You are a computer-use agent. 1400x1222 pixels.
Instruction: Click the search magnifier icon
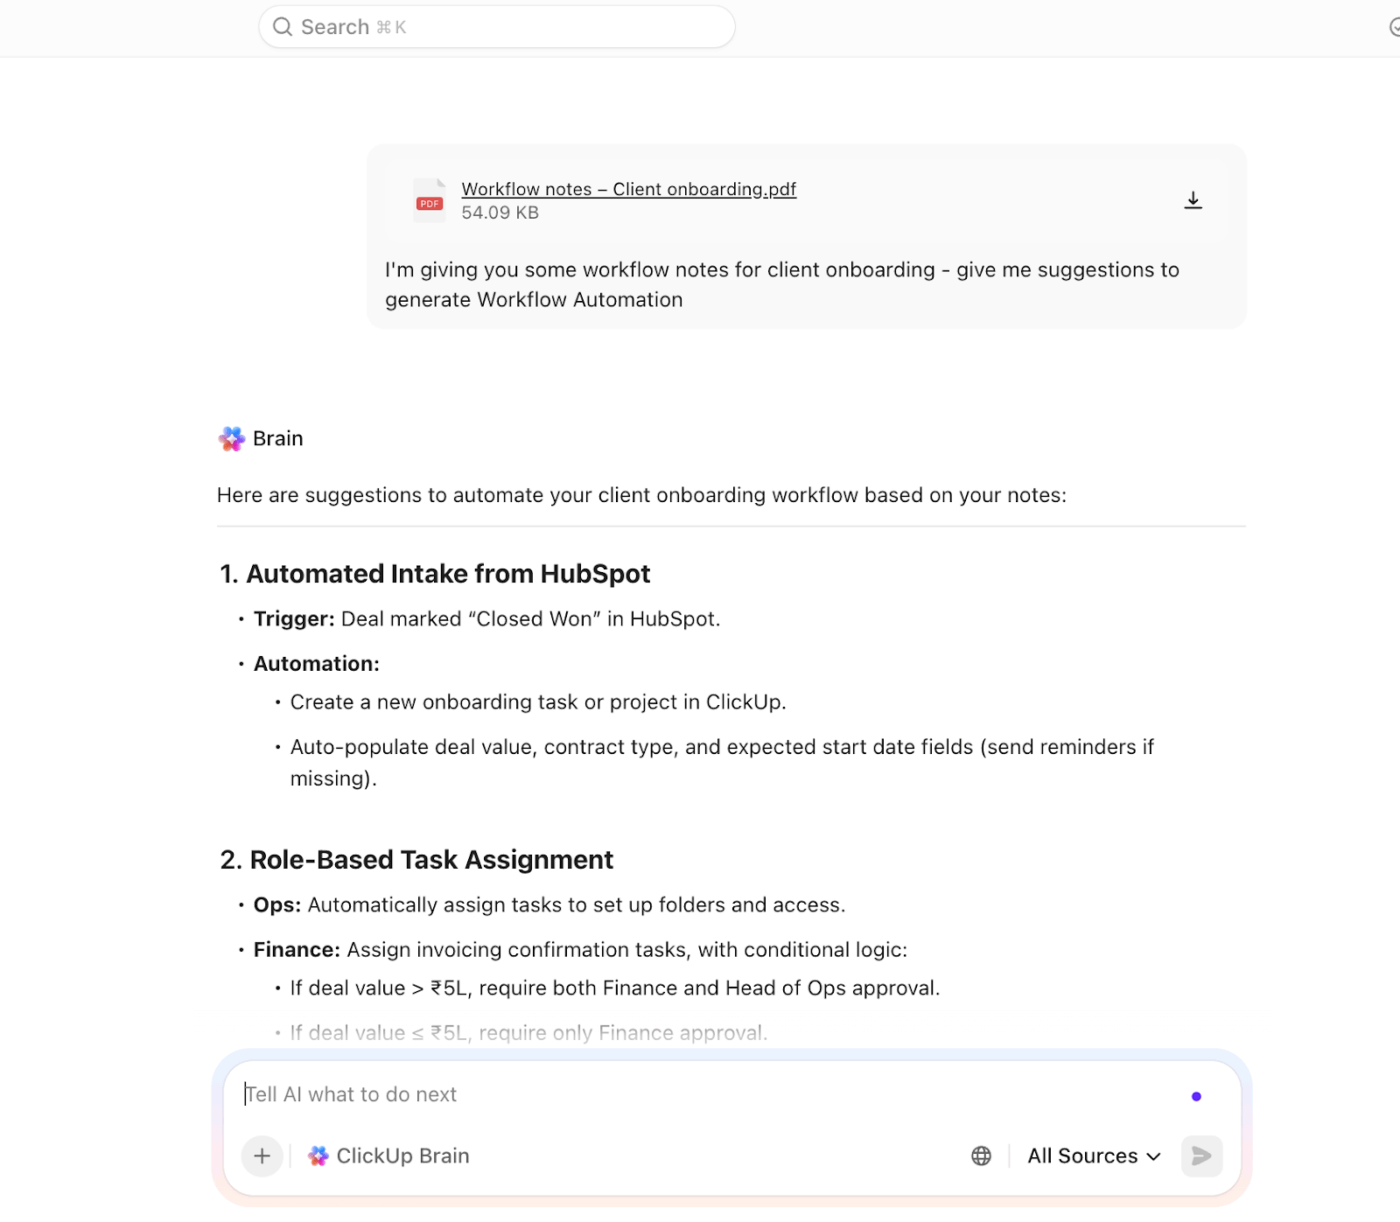[283, 26]
